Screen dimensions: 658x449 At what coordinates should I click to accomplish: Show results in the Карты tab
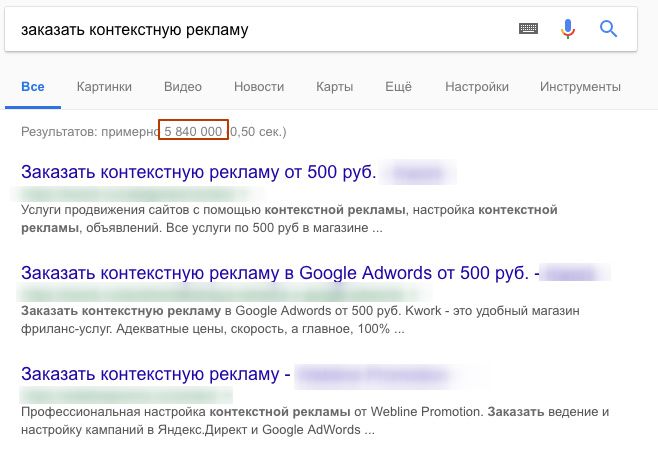pyautogui.click(x=334, y=87)
